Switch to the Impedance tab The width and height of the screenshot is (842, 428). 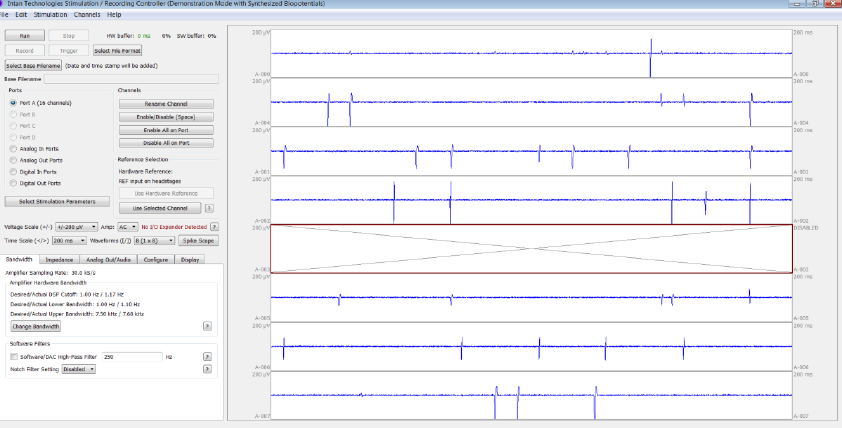click(59, 259)
